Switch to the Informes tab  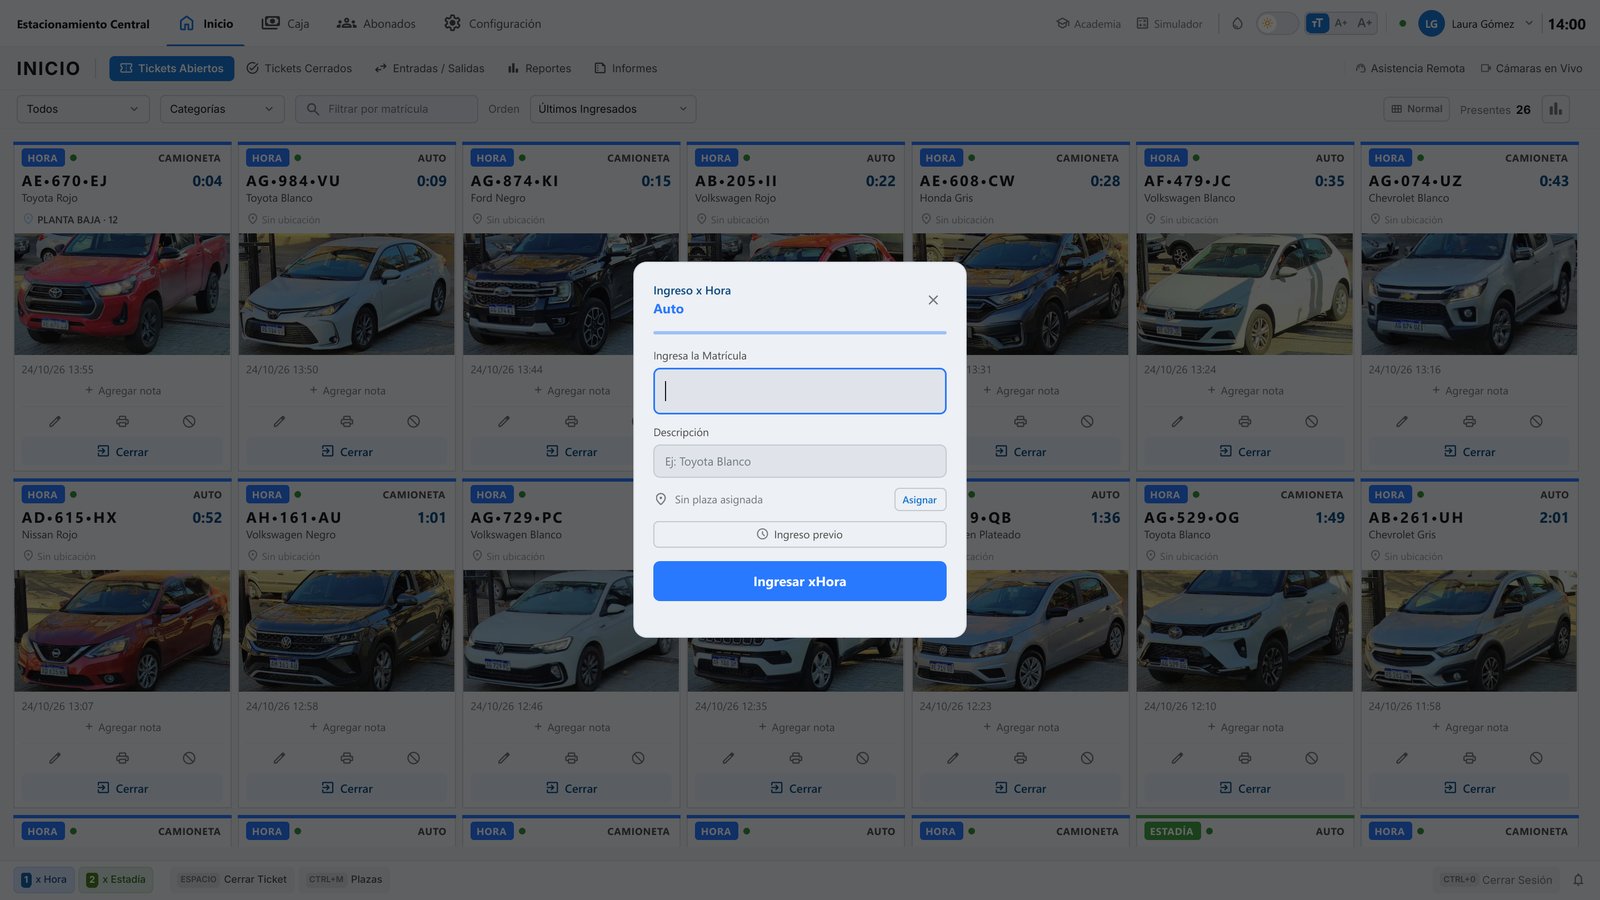click(626, 68)
